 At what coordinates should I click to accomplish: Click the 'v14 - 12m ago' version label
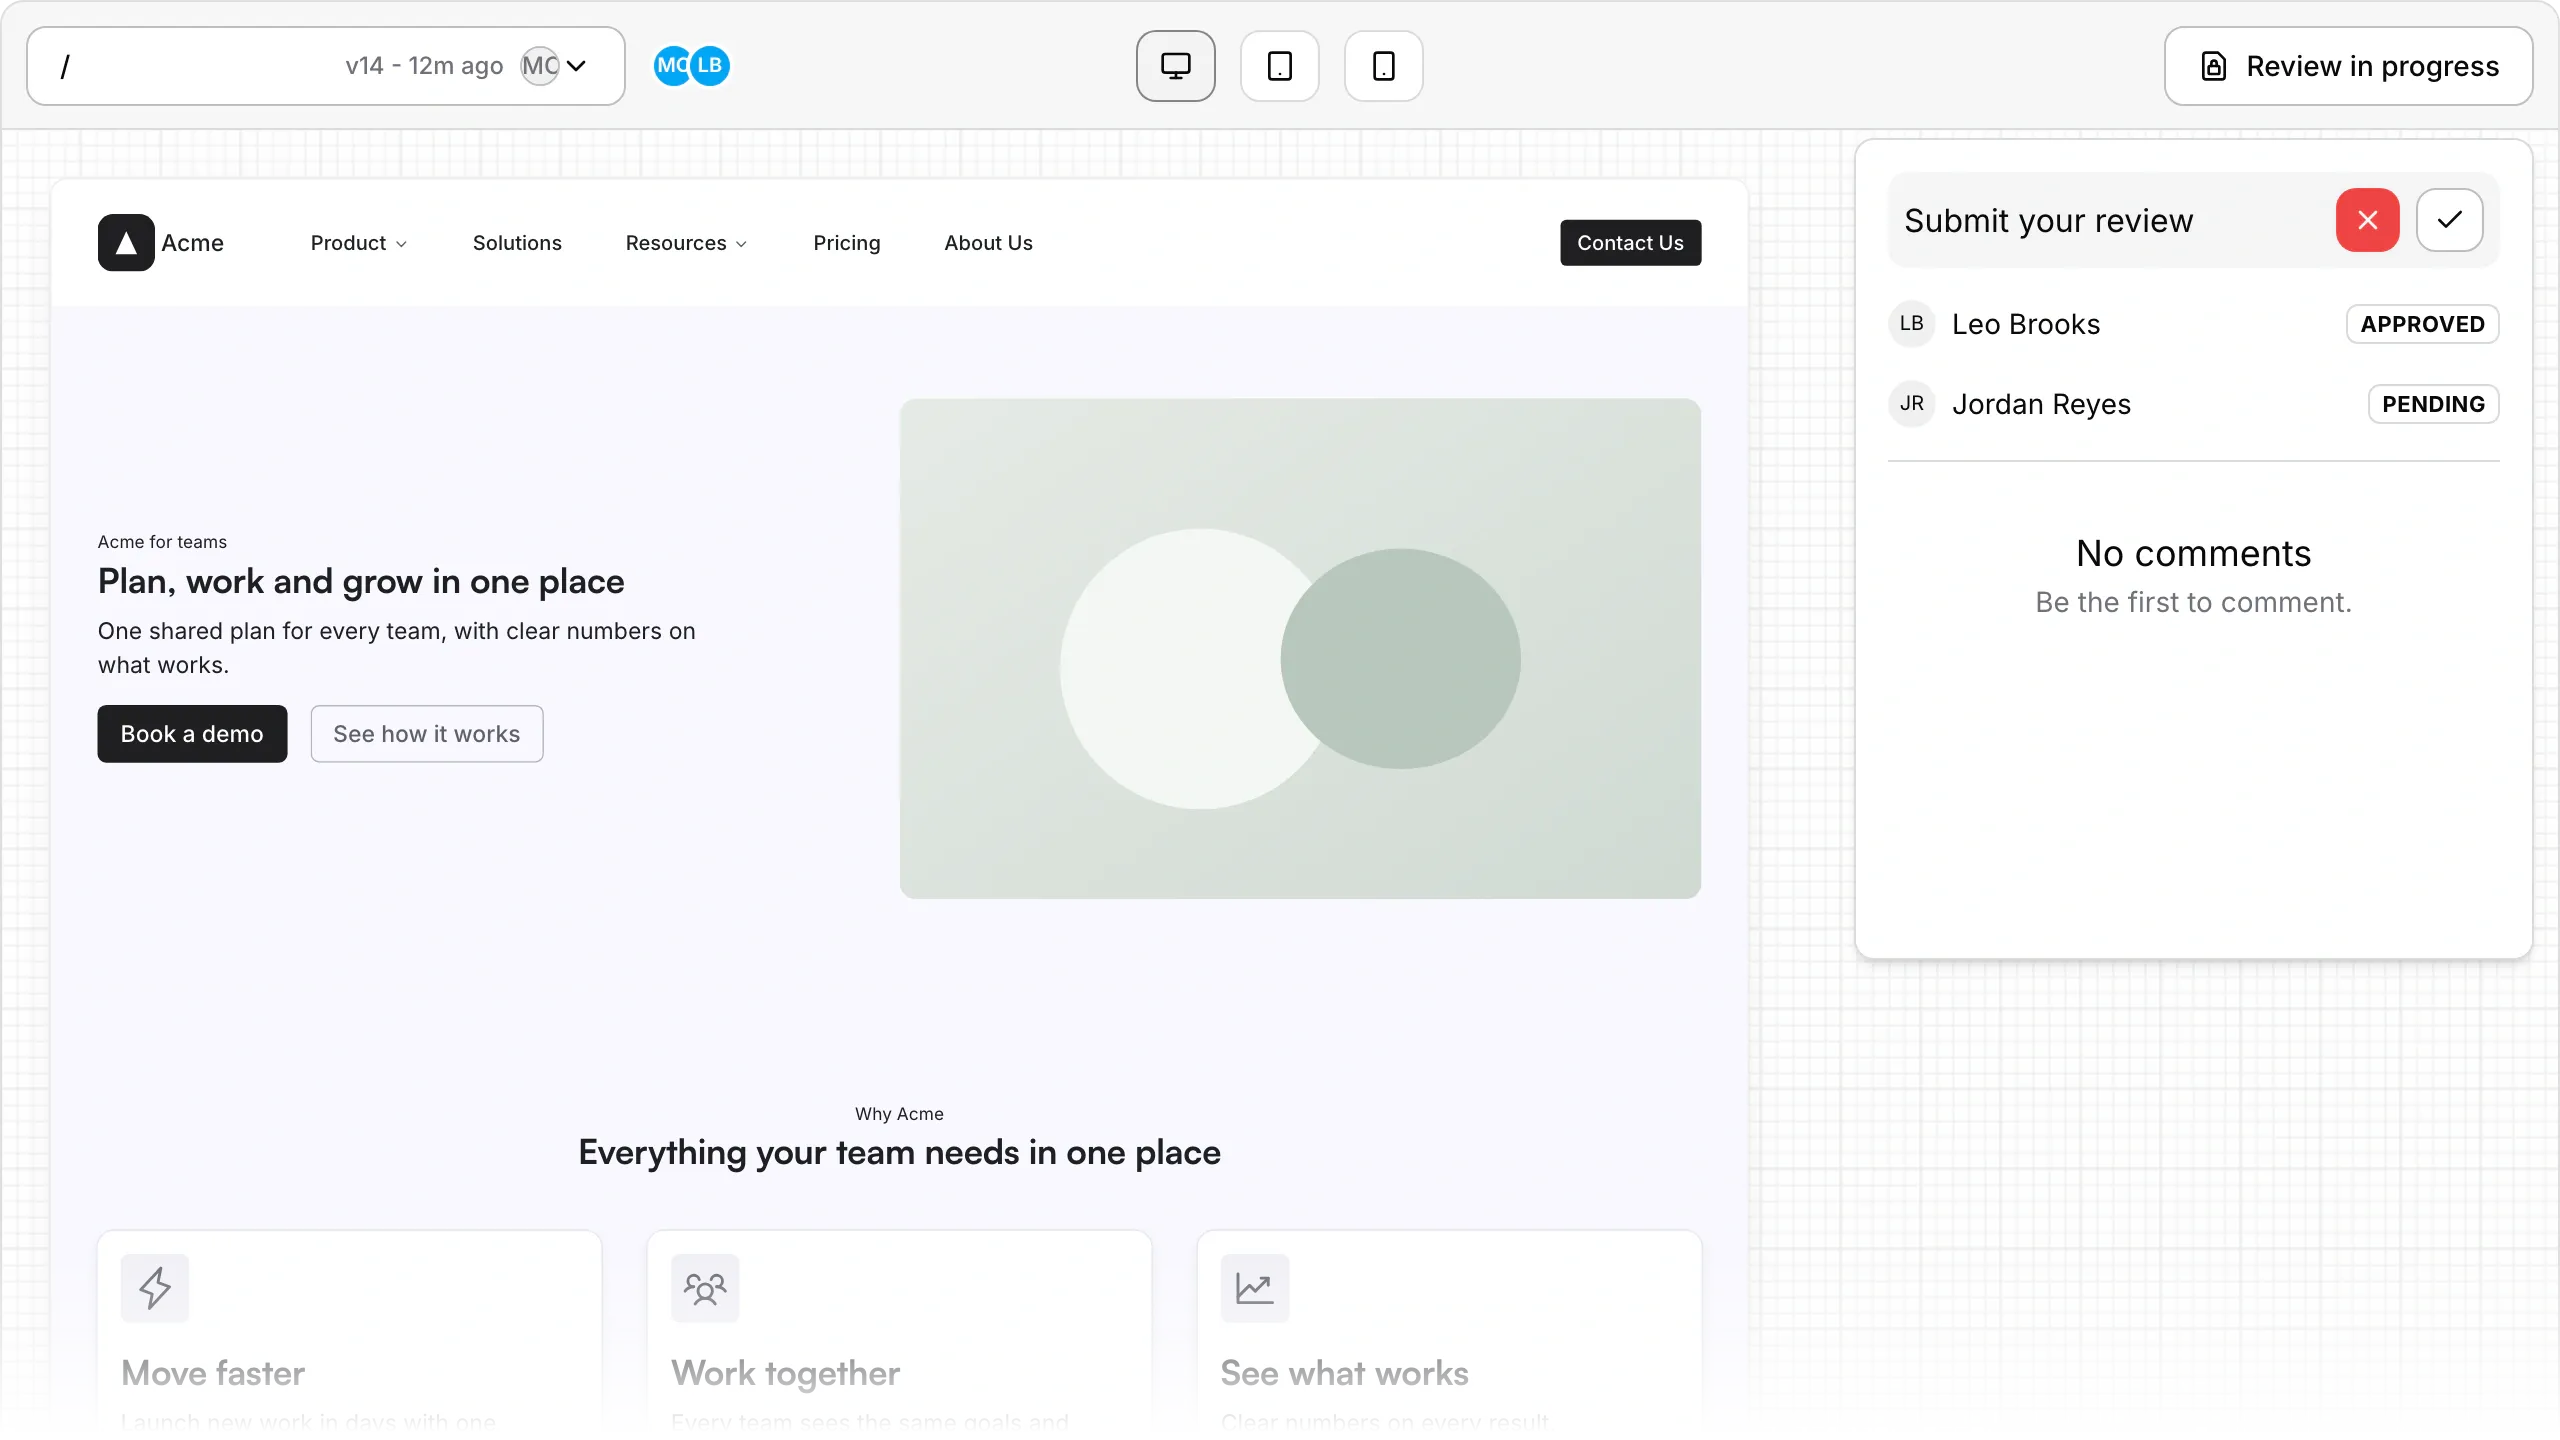point(424,66)
